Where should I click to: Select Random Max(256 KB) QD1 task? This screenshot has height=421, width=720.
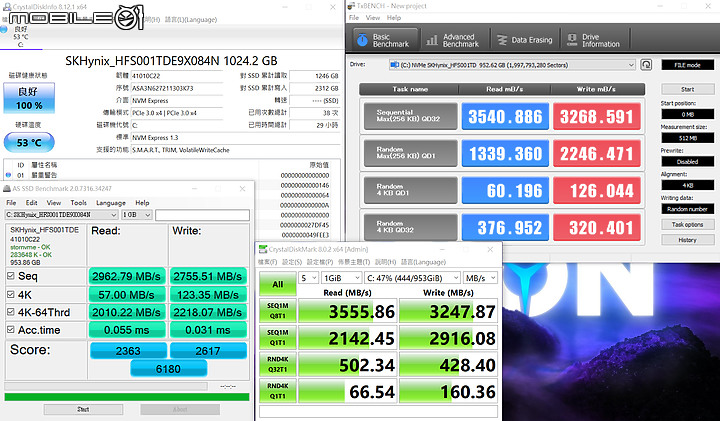(411, 153)
